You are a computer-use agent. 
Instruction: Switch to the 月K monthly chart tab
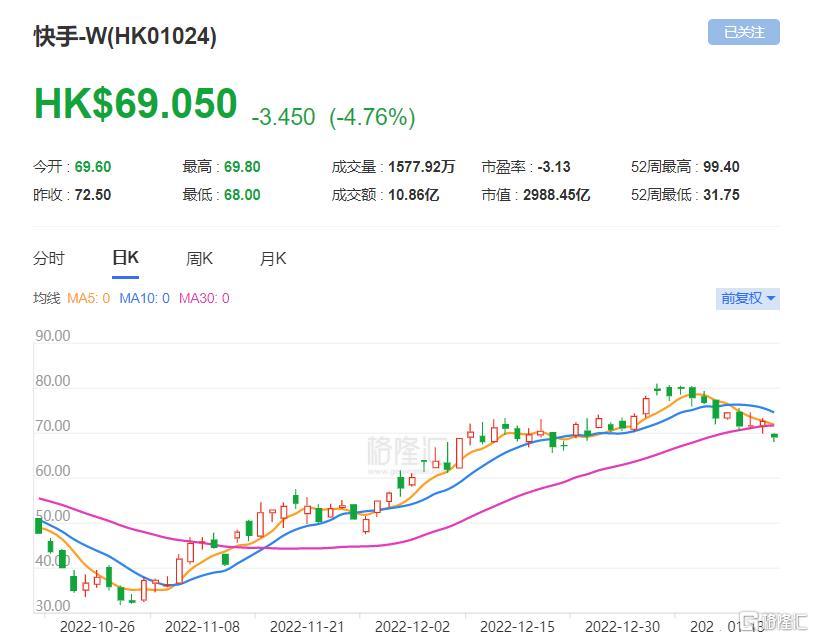coord(273,258)
